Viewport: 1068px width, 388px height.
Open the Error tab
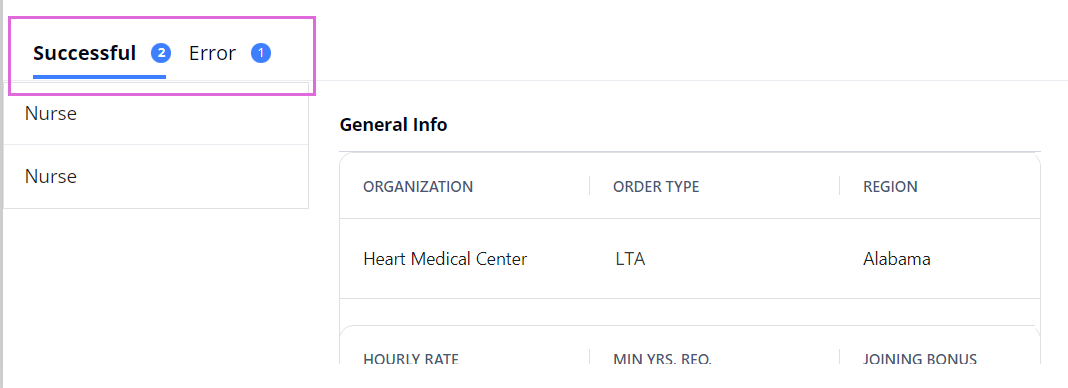[x=213, y=53]
